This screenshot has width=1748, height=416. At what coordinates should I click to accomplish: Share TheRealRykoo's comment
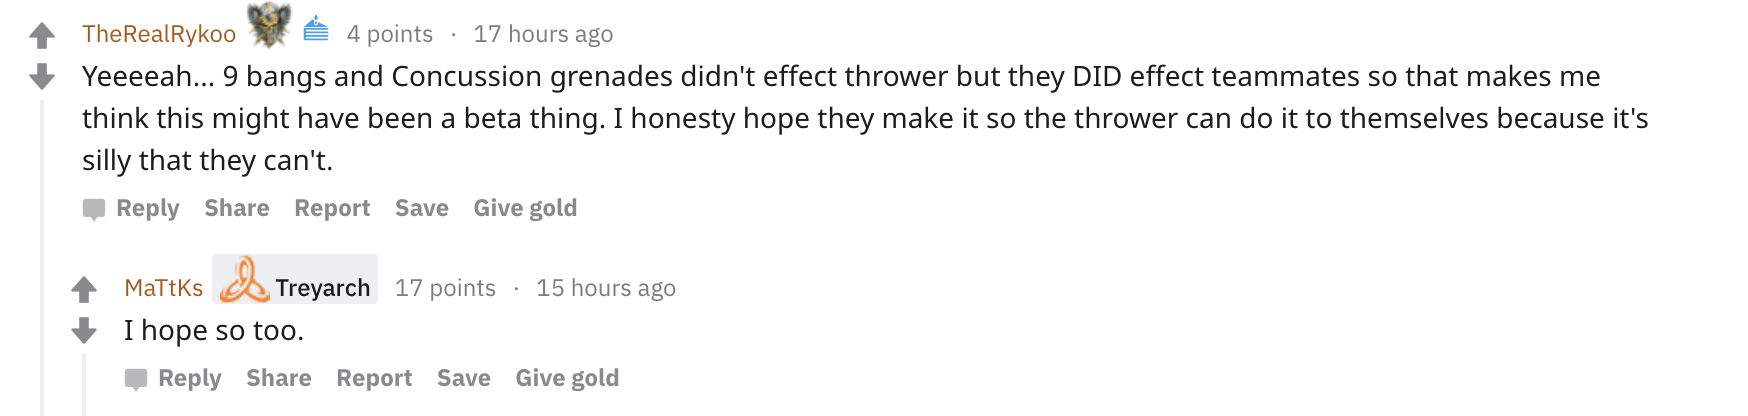[237, 208]
